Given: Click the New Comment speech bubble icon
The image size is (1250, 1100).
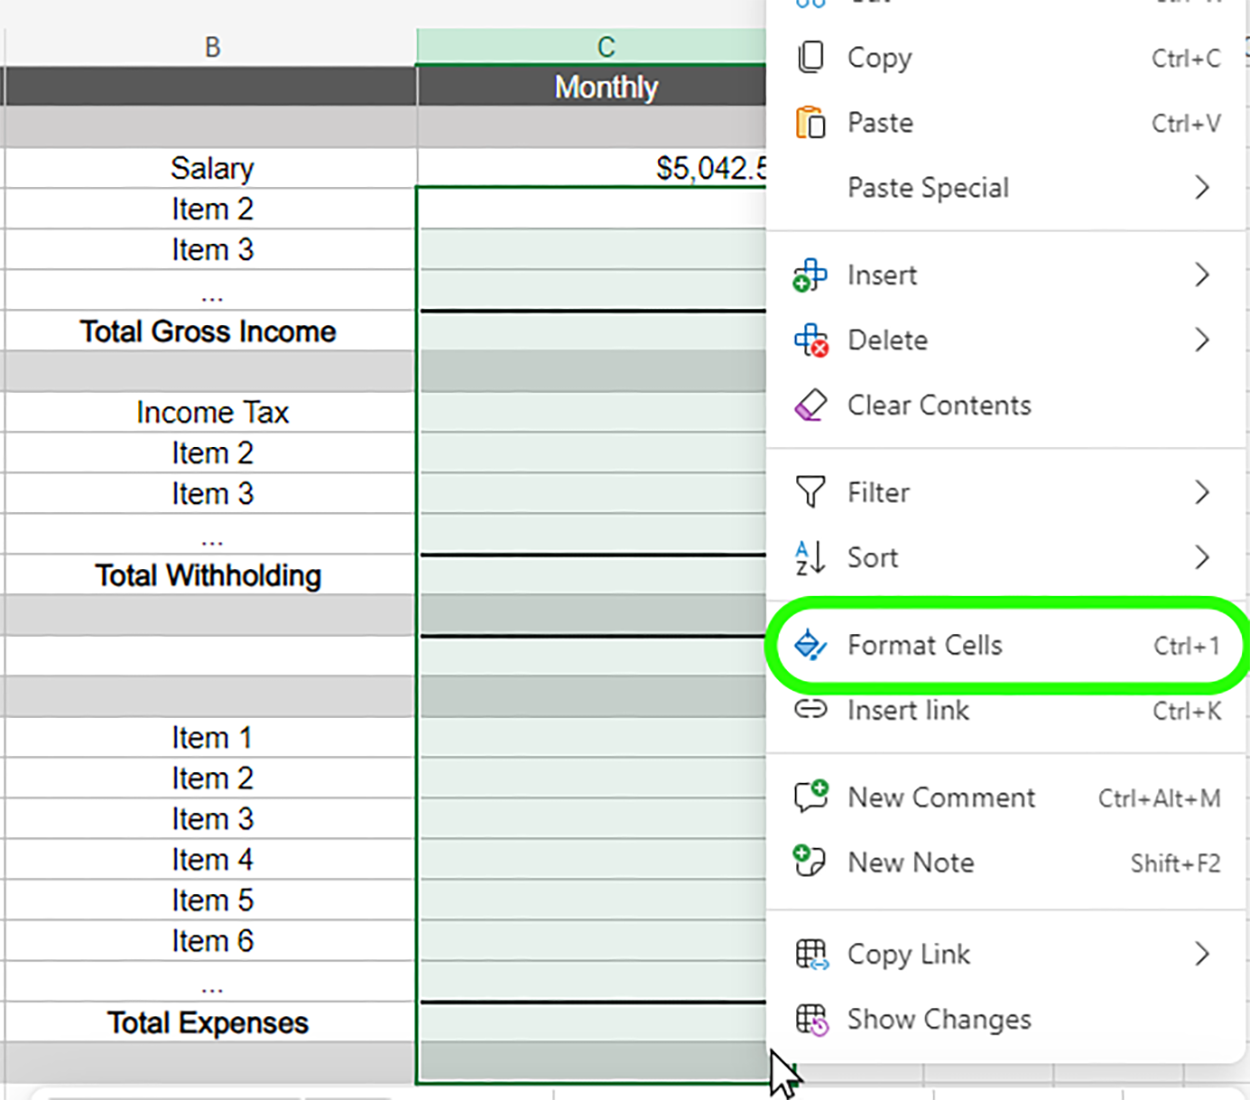Looking at the screenshot, I should tap(811, 797).
